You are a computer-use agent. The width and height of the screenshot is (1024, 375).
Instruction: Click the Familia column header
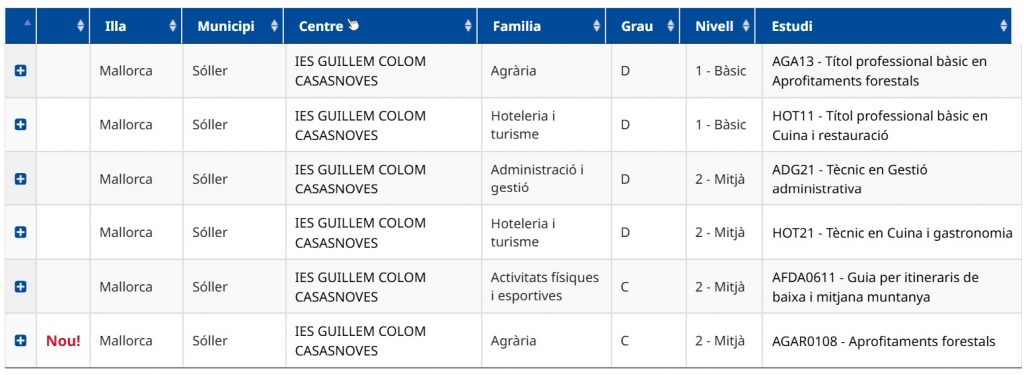tap(541, 26)
